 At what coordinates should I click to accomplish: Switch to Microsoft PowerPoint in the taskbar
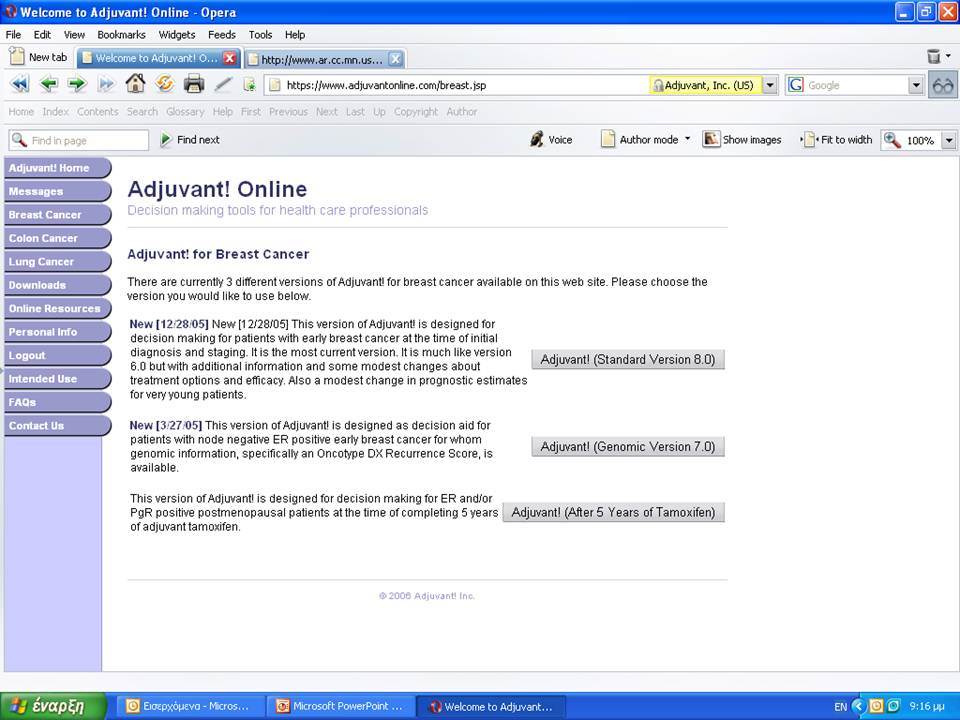[341, 707]
